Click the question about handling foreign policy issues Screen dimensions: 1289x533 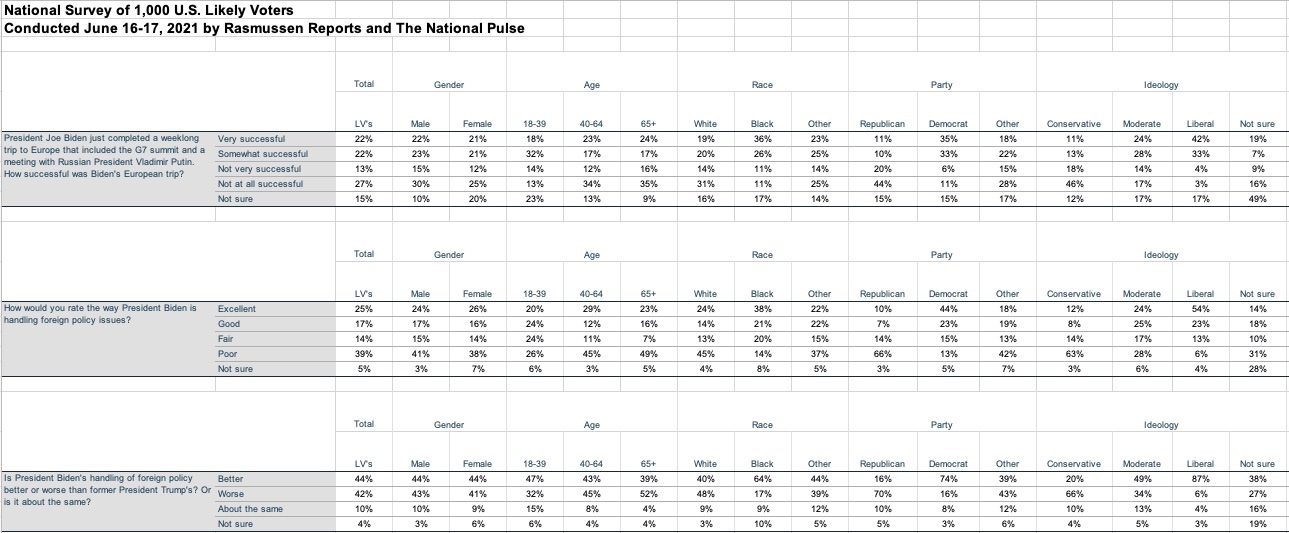click(101, 316)
